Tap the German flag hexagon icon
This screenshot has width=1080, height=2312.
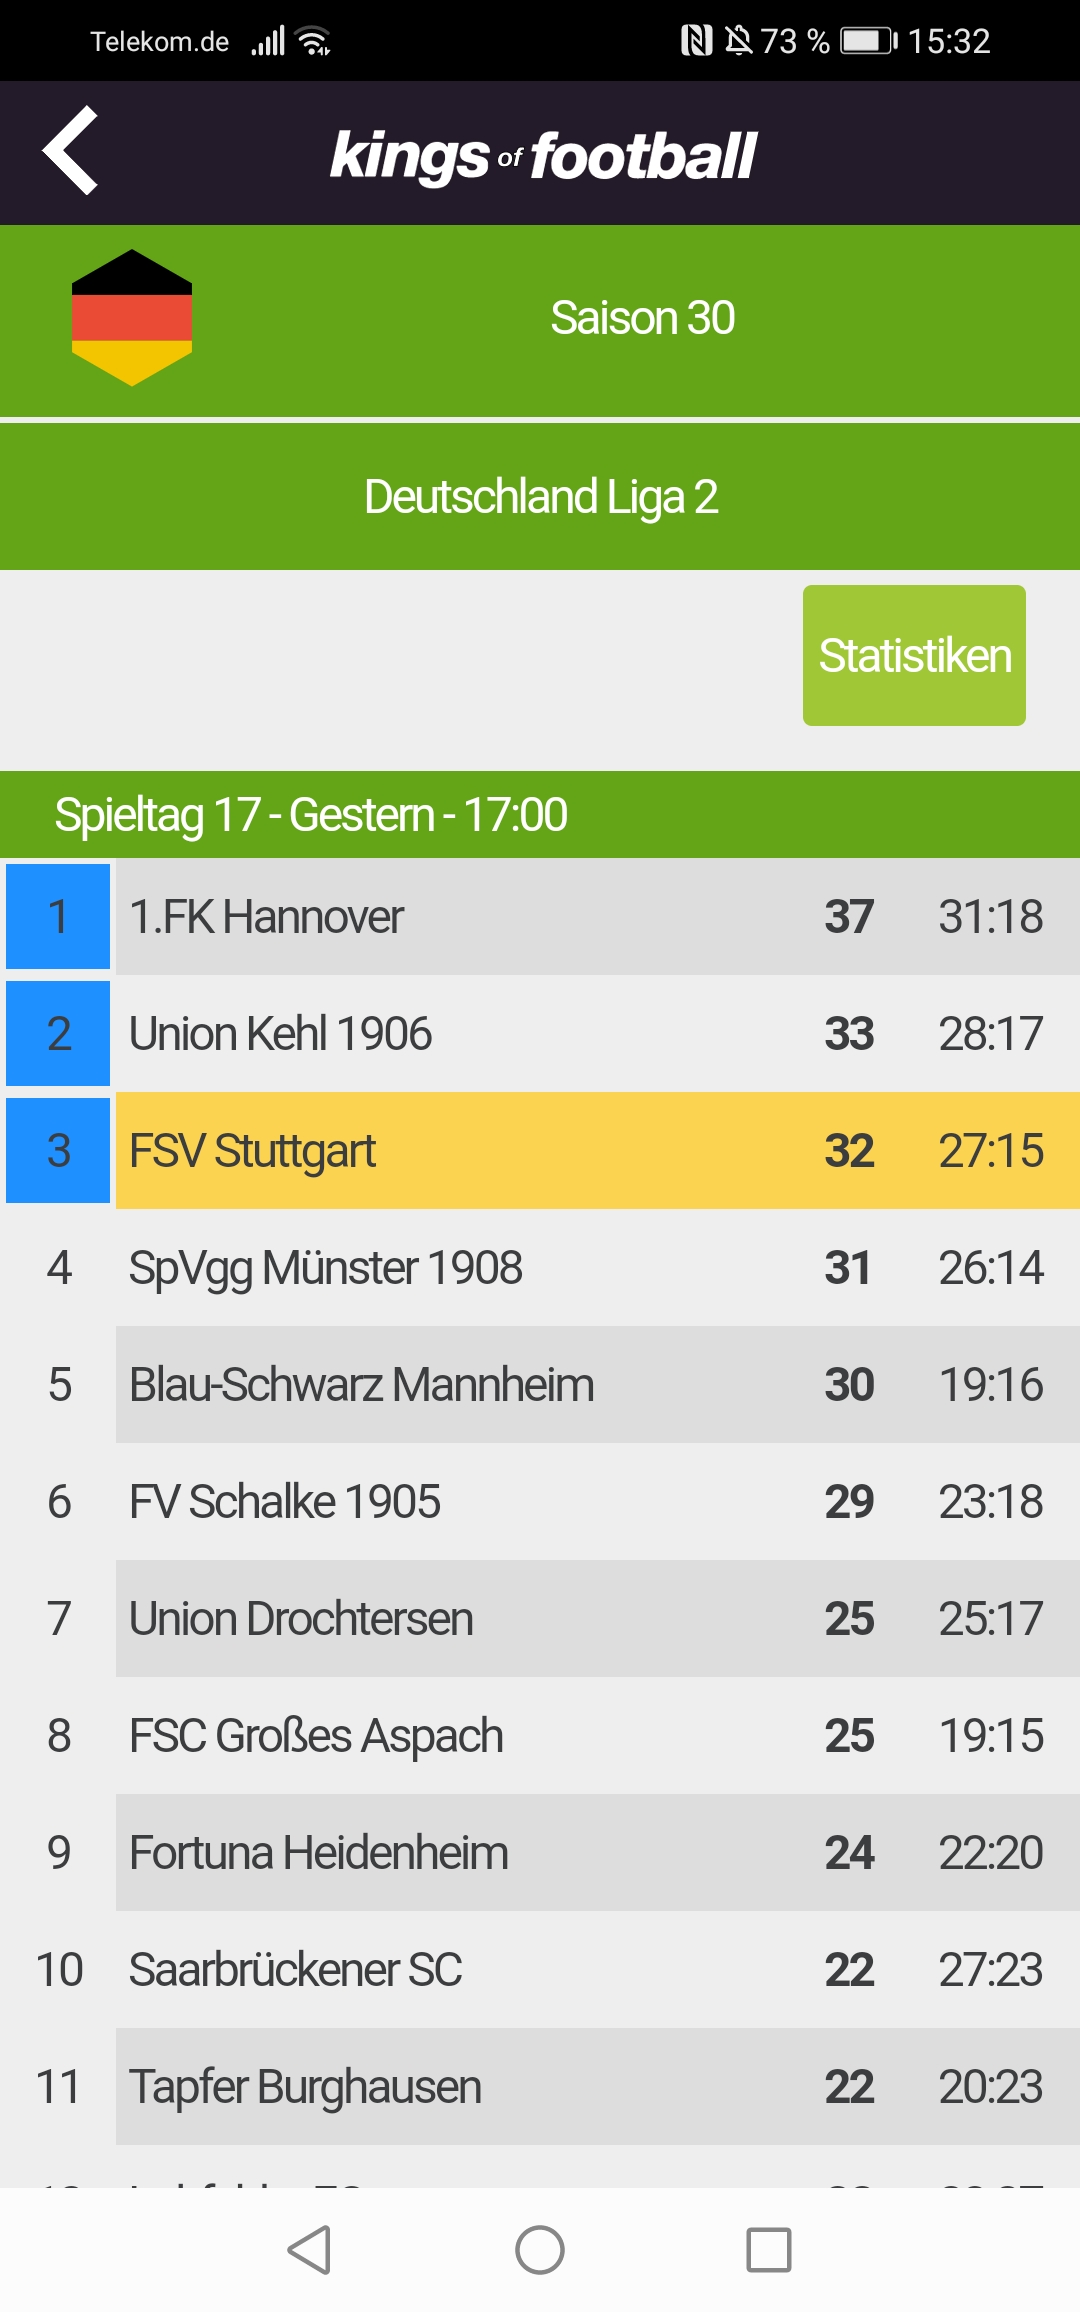click(x=132, y=318)
